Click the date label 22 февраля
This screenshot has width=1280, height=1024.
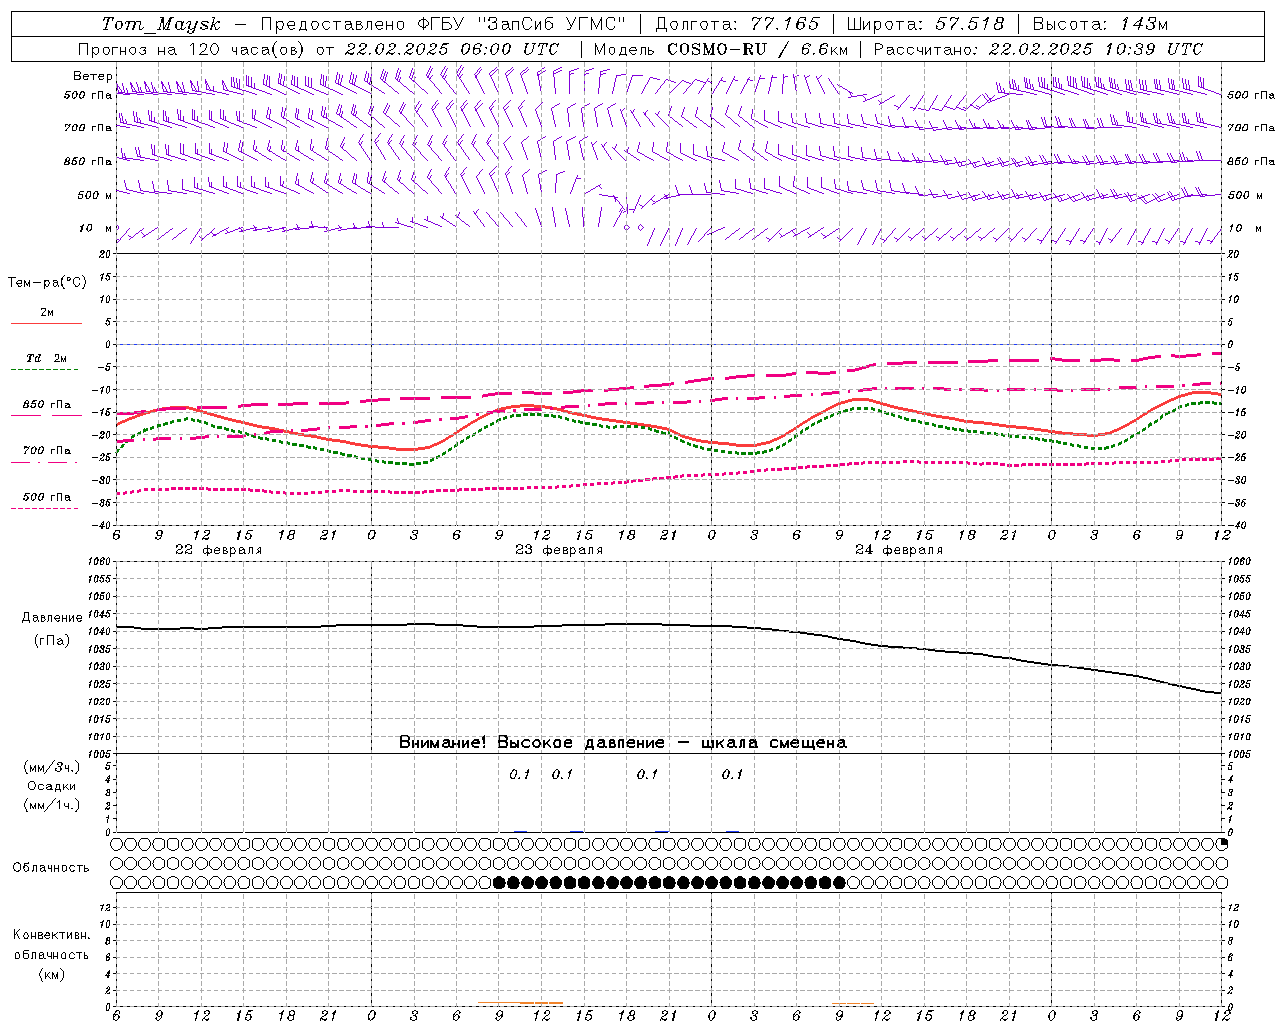pyautogui.click(x=219, y=550)
